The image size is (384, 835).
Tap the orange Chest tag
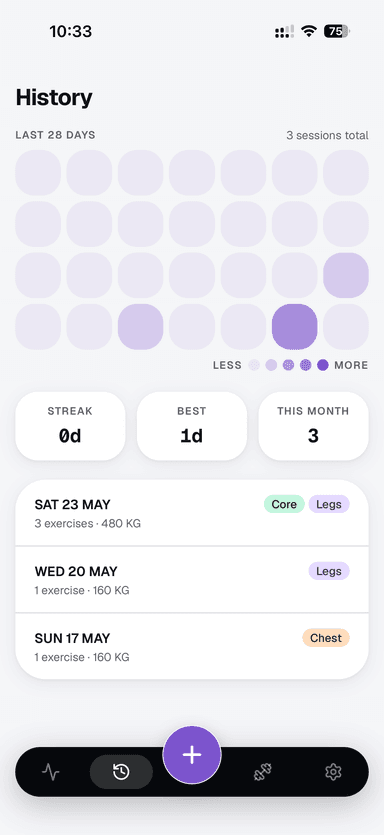tap(326, 637)
